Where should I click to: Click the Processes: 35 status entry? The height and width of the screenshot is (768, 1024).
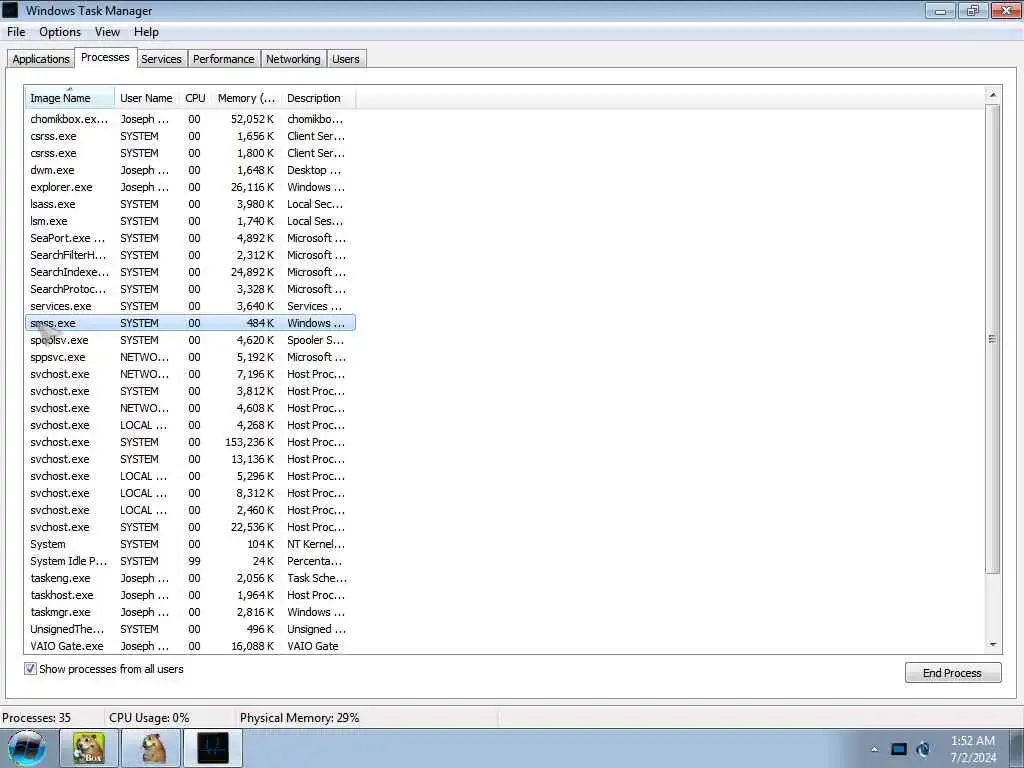[x=37, y=718]
